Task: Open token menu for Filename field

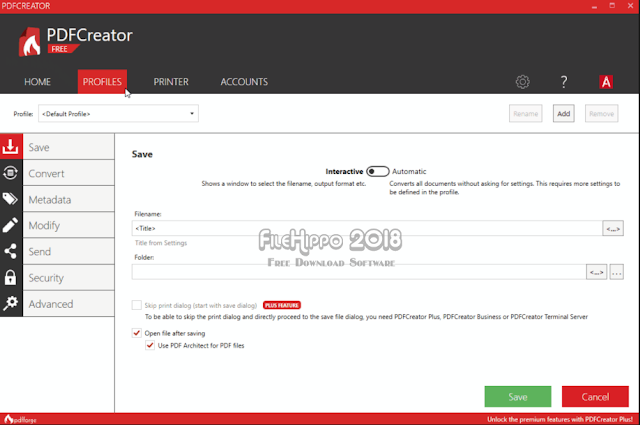Action: (x=613, y=229)
